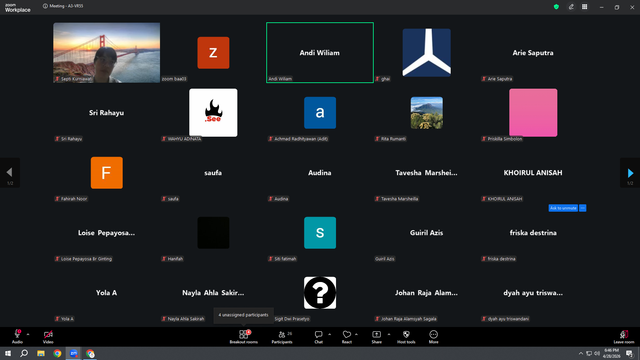Start camera with the Video button
This screenshot has height=360, width=640.
(x=48, y=336)
